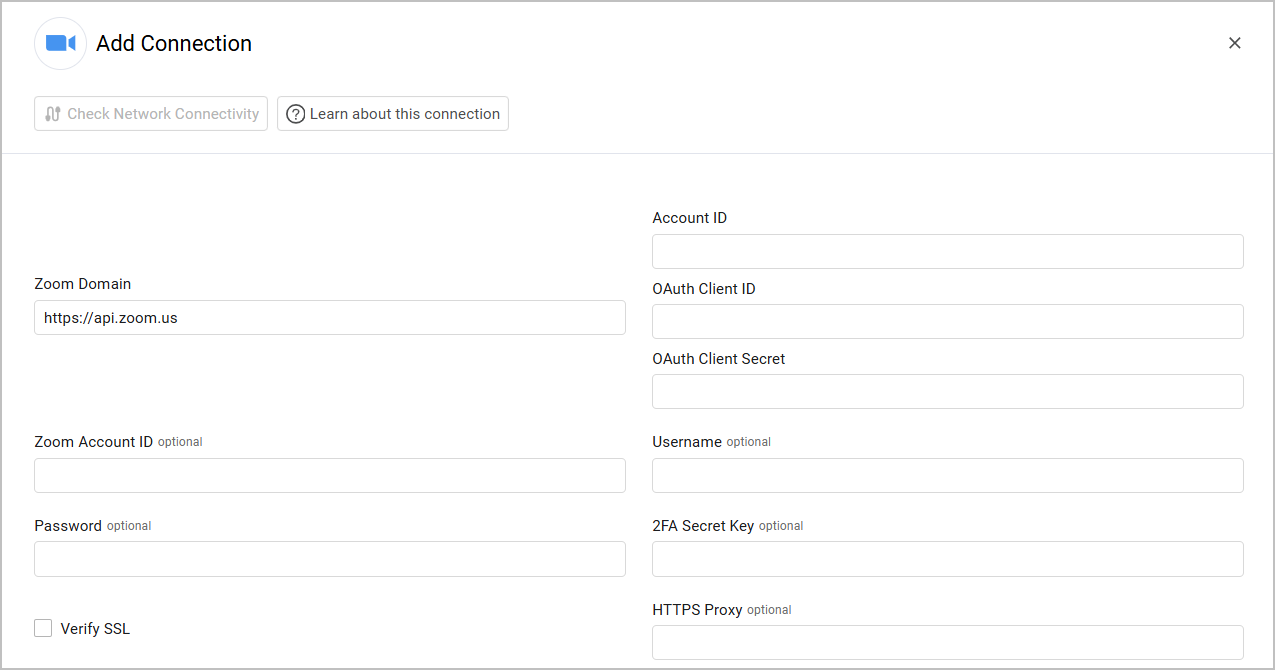
Task: Click Check Network Connectivity button
Action: 151,114
